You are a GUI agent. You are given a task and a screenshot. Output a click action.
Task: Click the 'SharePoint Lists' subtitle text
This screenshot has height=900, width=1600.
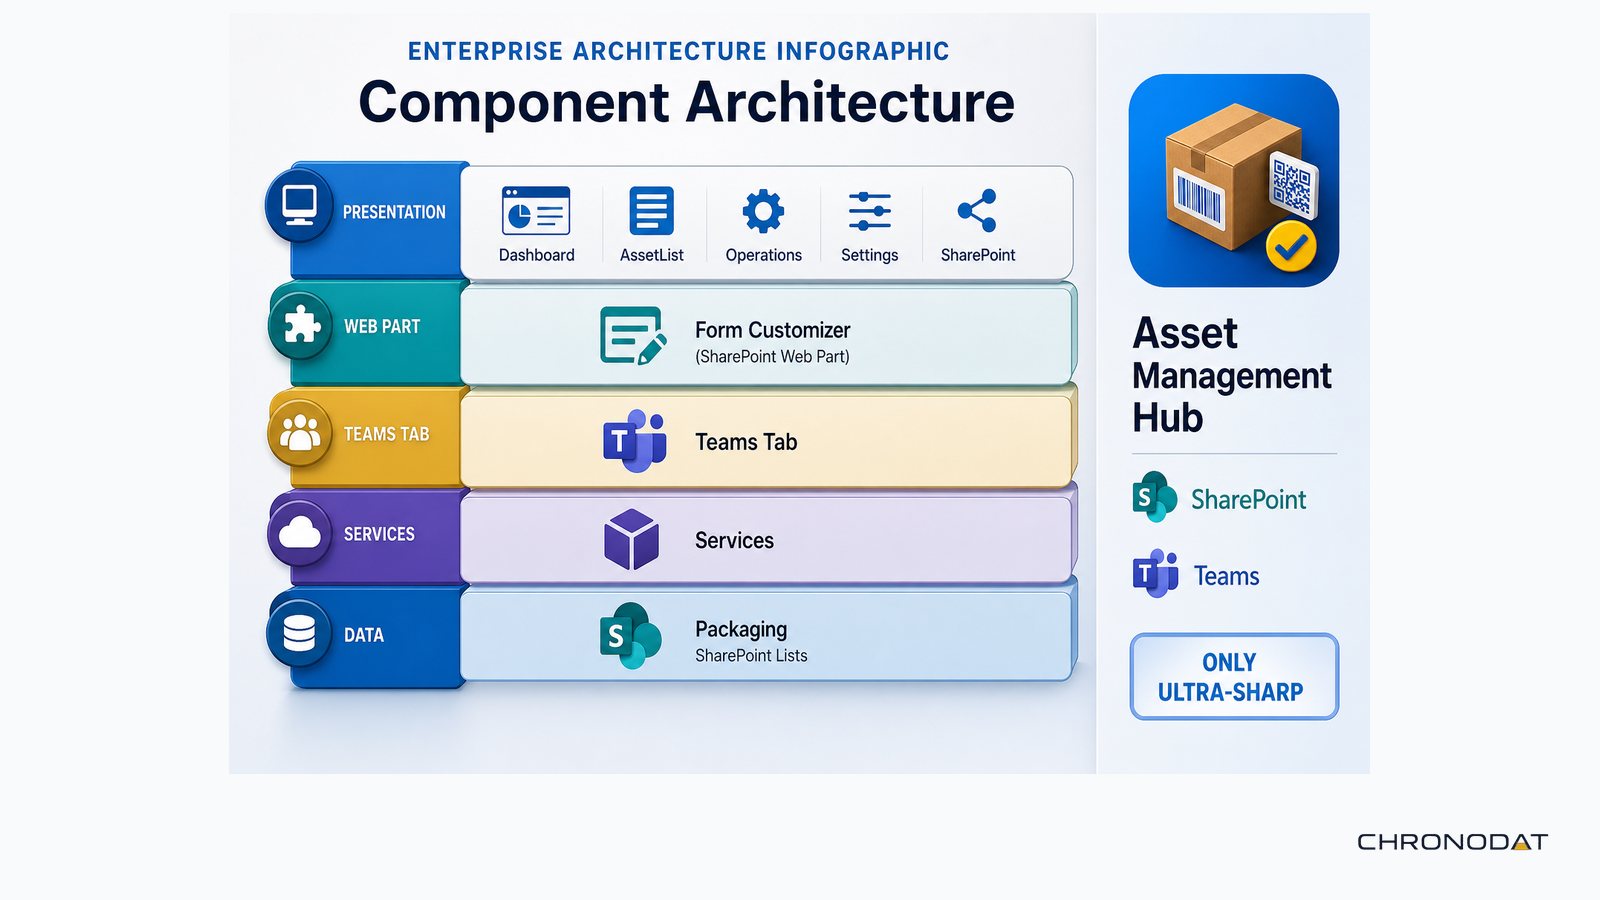(x=751, y=656)
